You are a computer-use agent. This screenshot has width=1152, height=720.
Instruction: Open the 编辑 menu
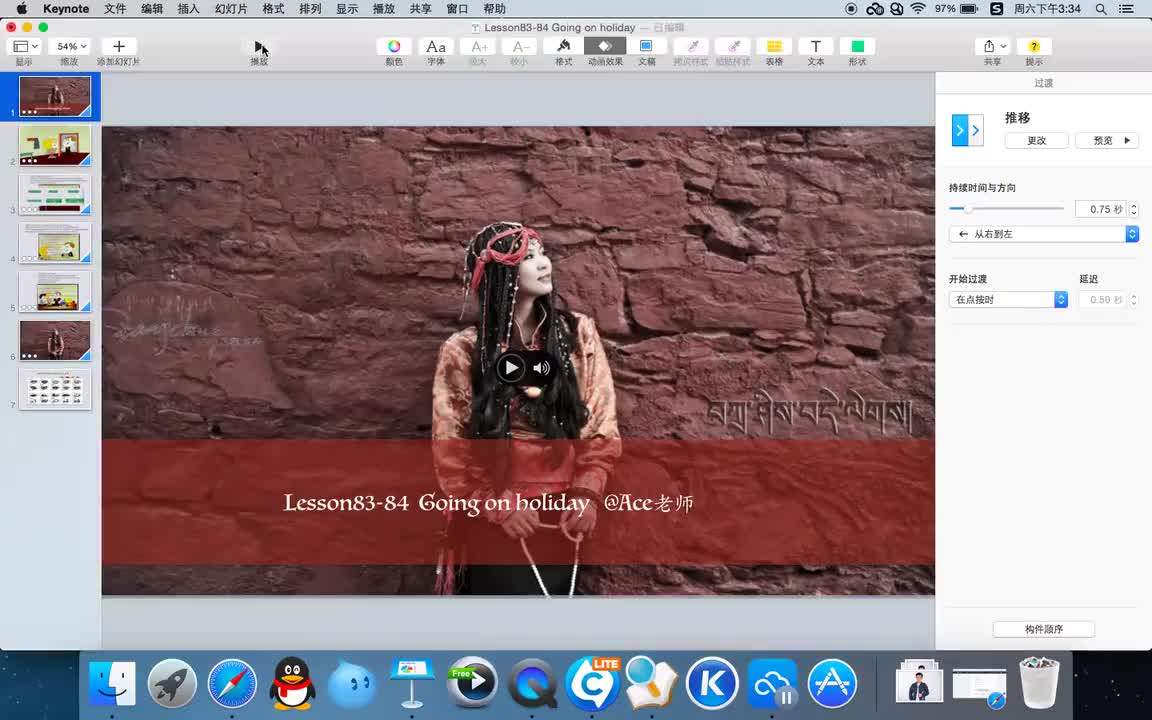tap(152, 9)
